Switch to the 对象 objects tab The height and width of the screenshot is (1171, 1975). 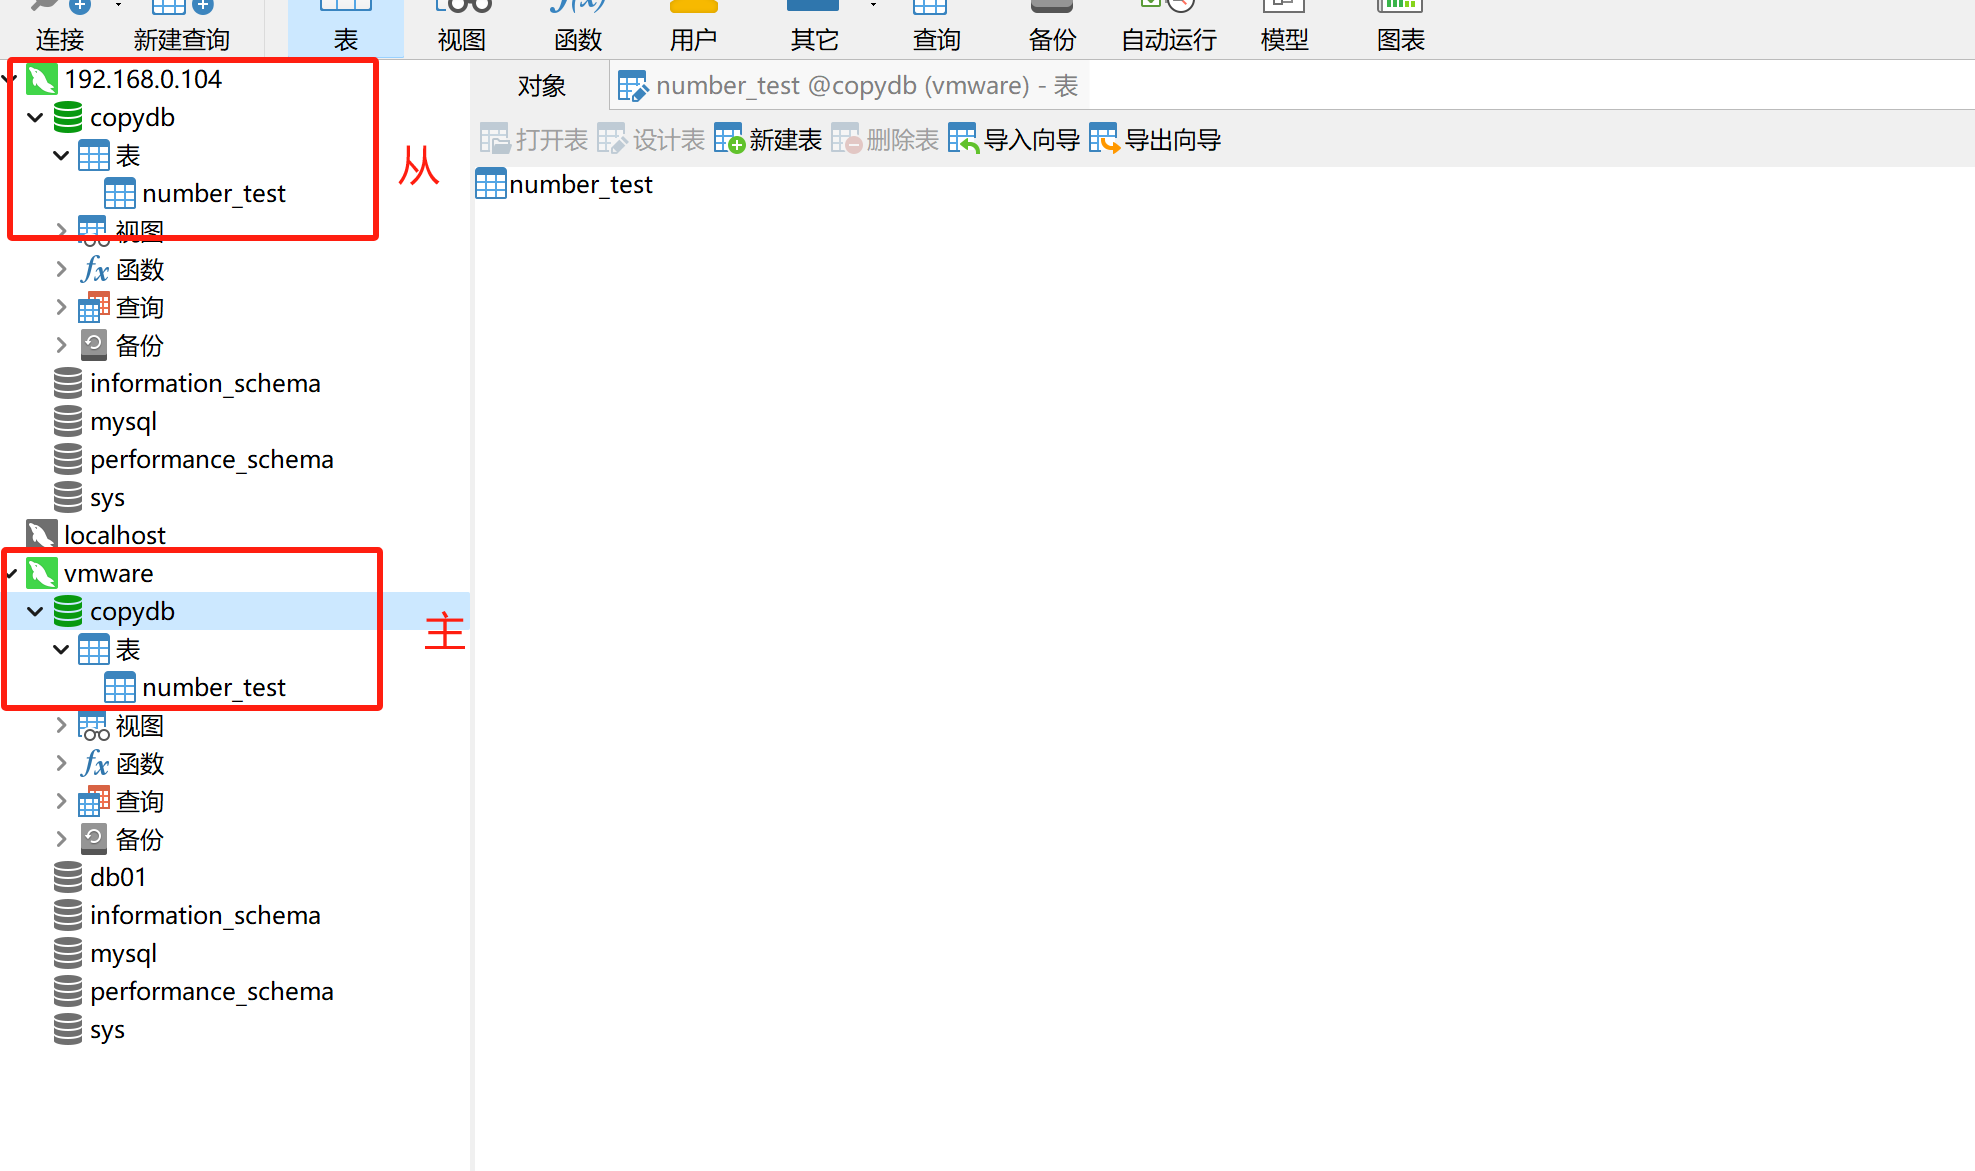click(x=542, y=86)
